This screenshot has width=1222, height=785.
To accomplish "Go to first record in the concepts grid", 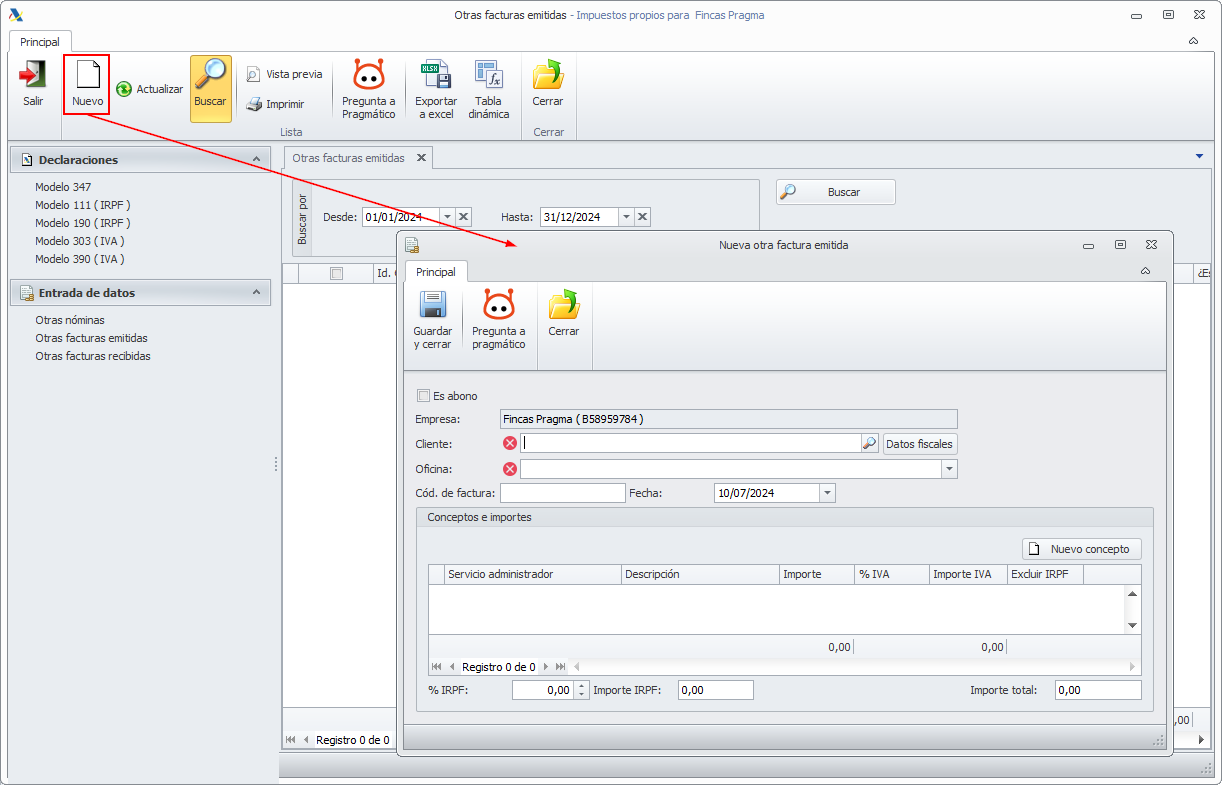I will point(437,667).
